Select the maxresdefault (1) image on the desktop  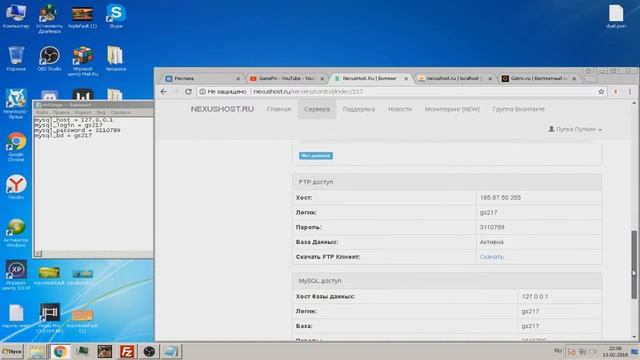[x=82, y=320]
